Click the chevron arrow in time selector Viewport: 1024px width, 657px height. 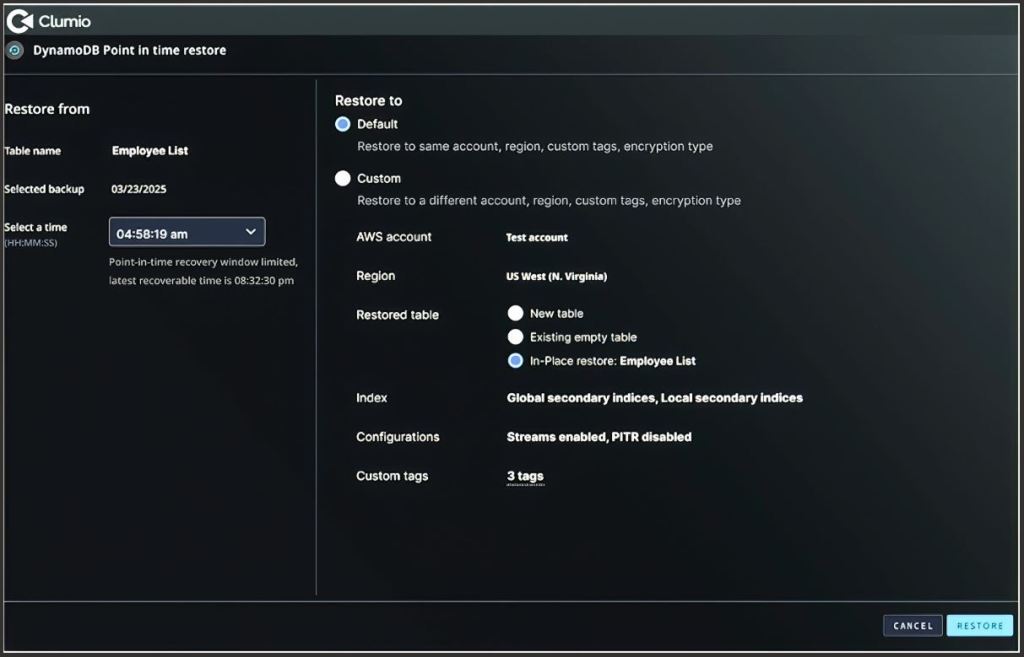[250, 232]
